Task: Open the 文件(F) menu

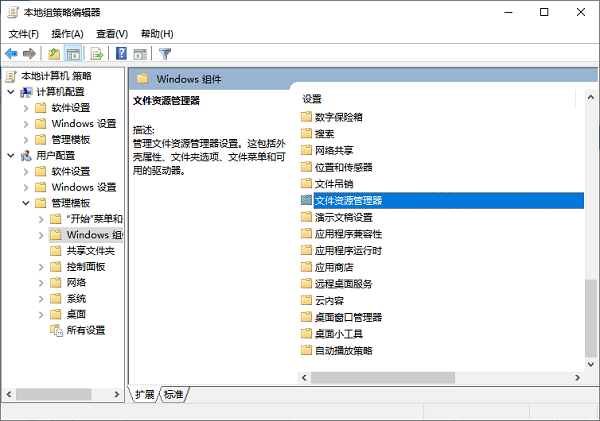Action: point(24,34)
